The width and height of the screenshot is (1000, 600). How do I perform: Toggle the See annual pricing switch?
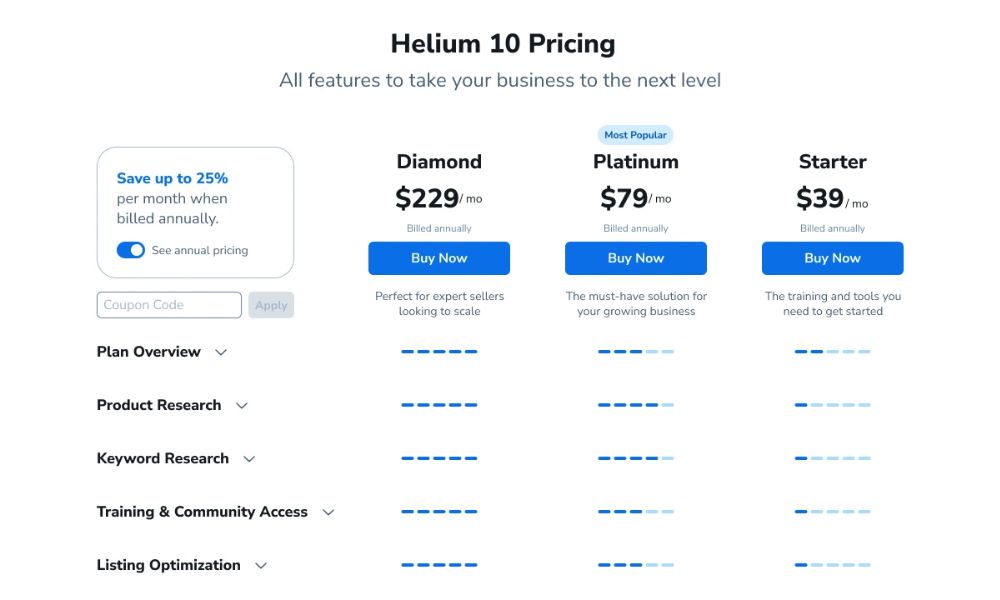click(x=131, y=250)
